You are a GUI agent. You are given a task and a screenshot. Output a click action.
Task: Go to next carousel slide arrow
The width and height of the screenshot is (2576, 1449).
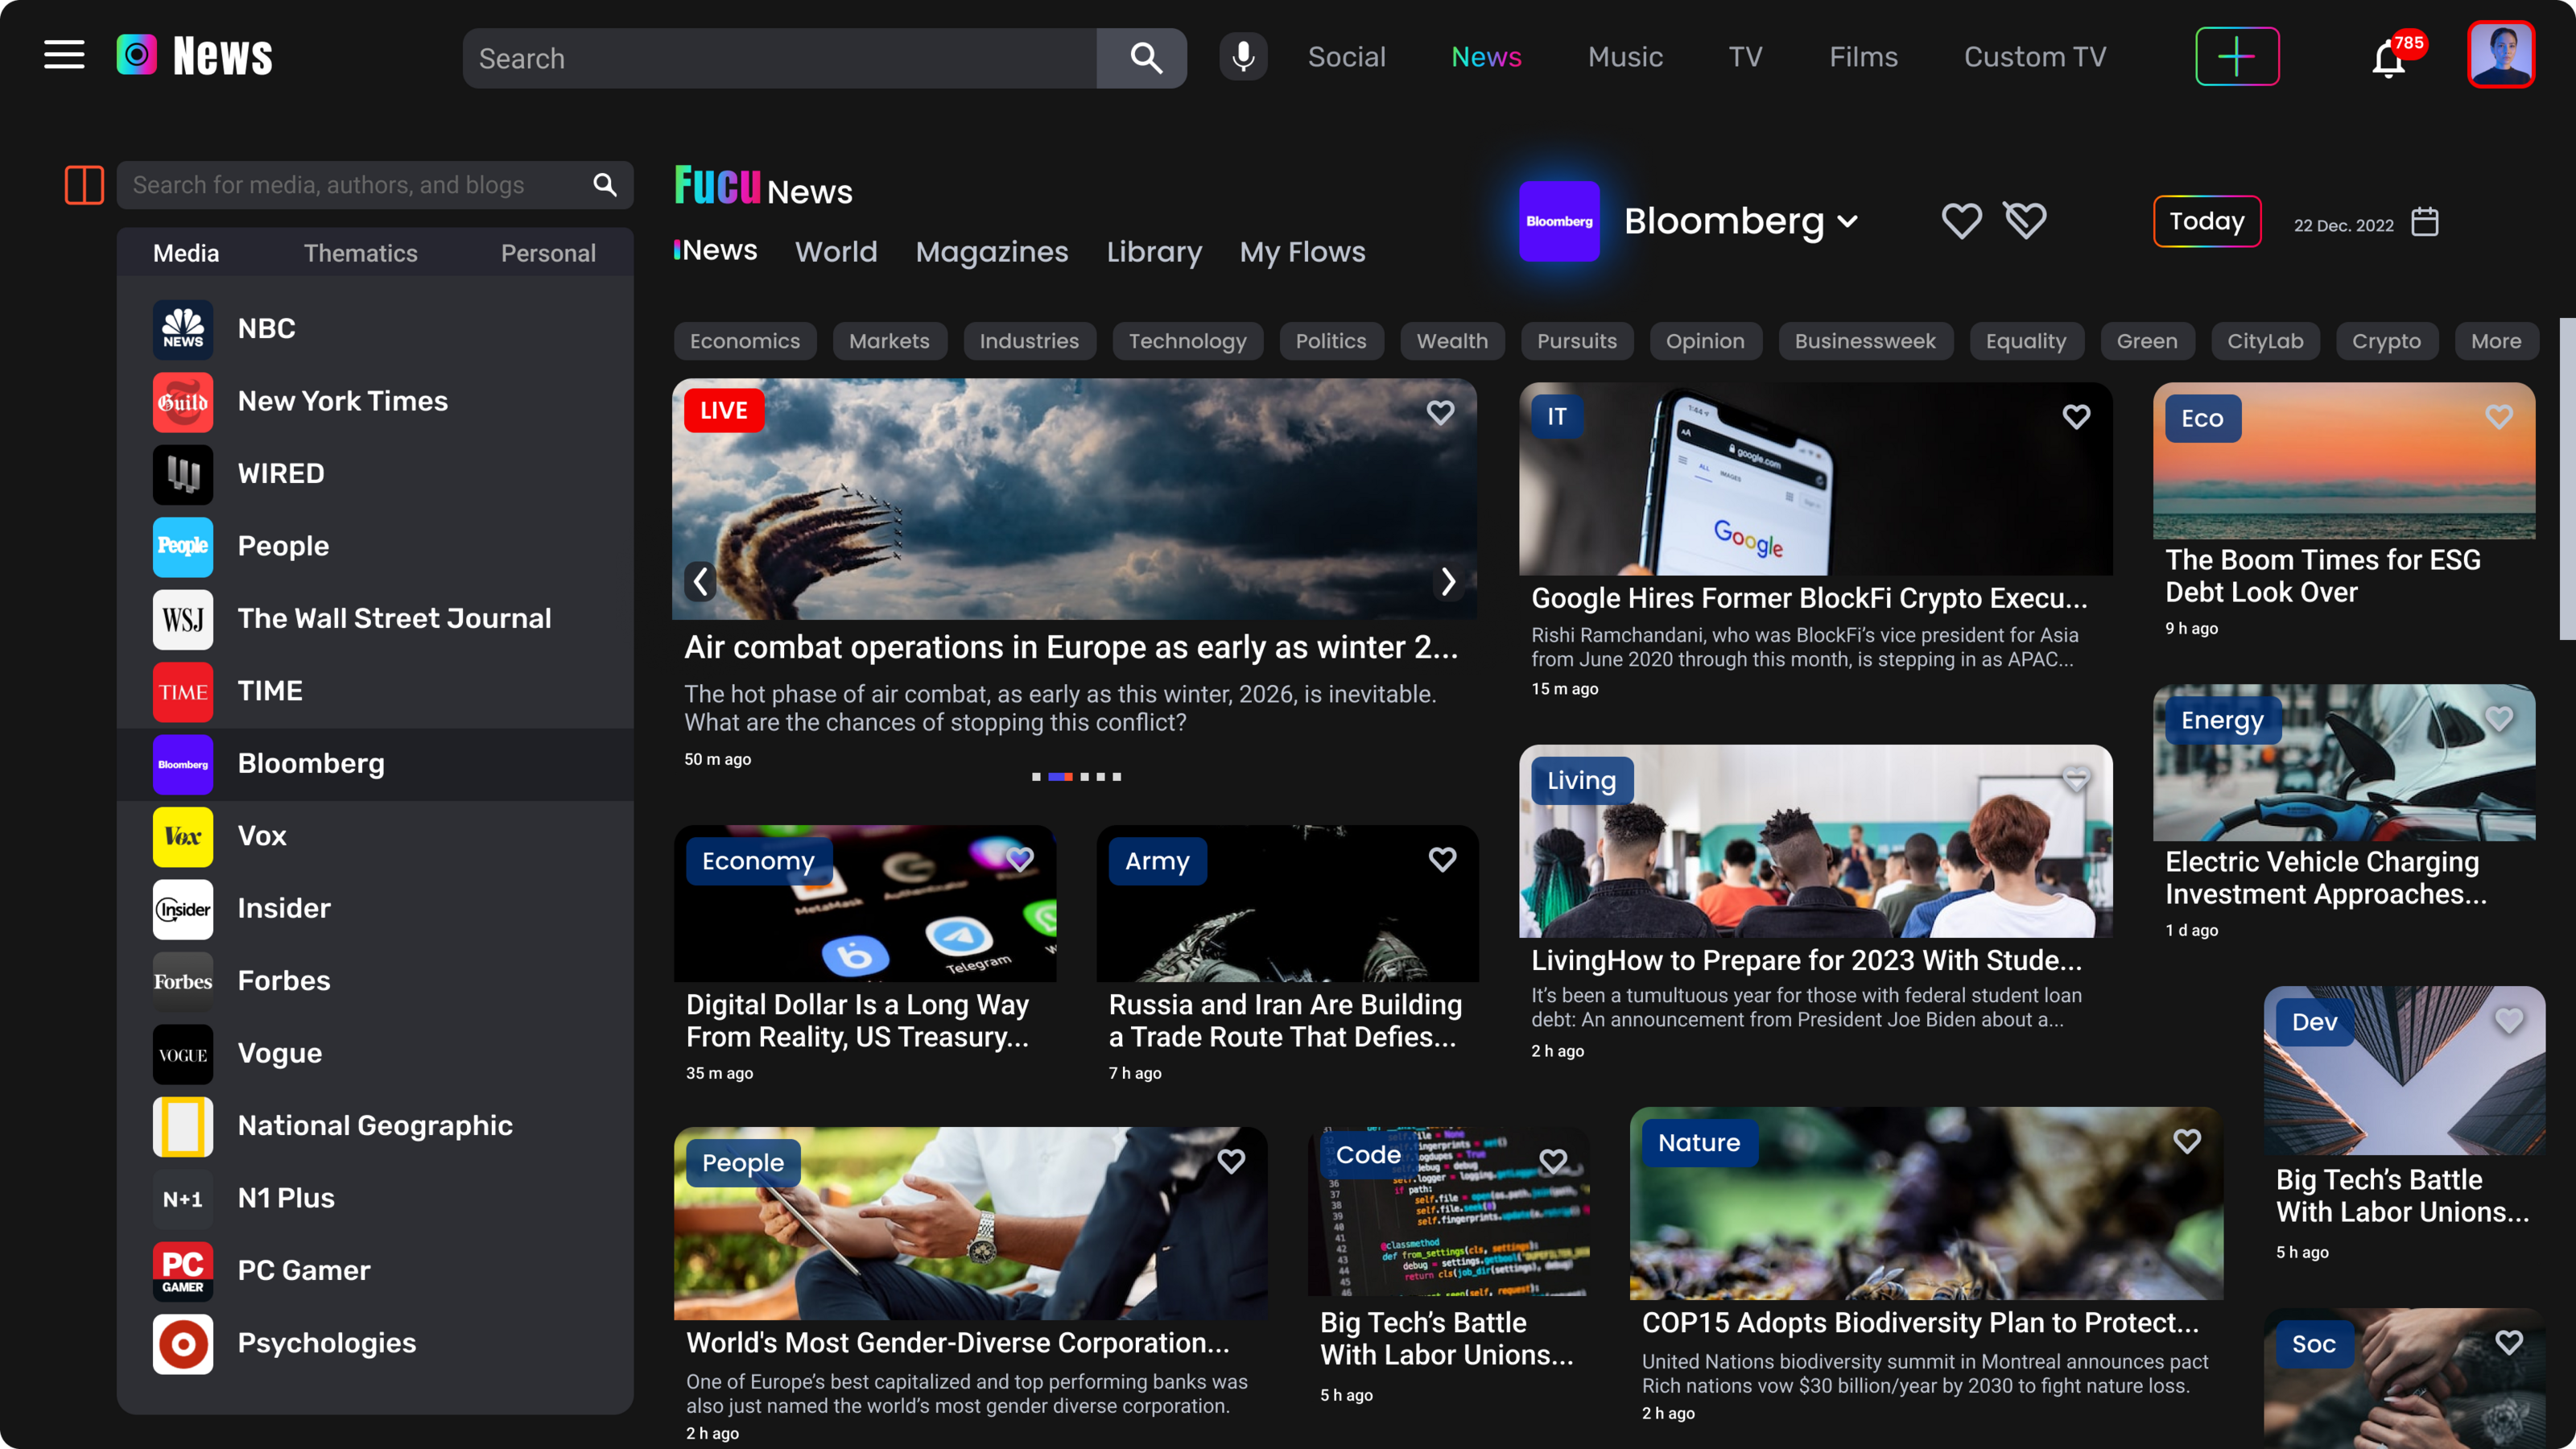coord(1448,581)
